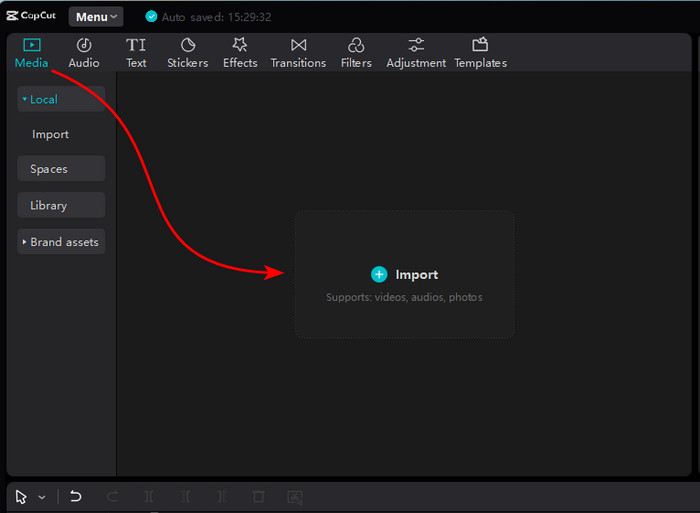Open the Filters panel icon

coord(356,45)
